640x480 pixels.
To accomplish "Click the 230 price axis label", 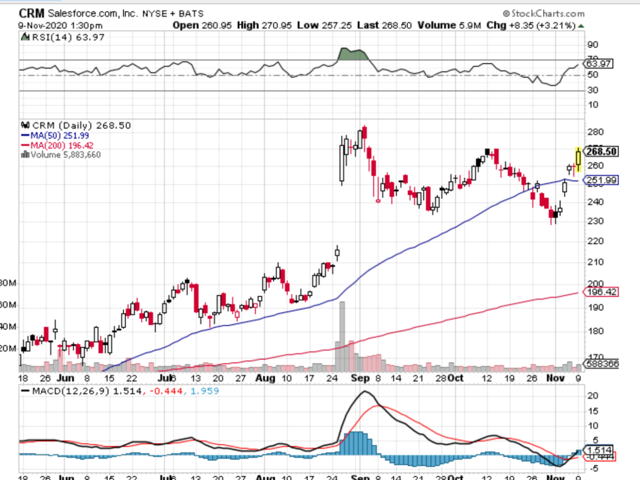I will click(x=595, y=221).
